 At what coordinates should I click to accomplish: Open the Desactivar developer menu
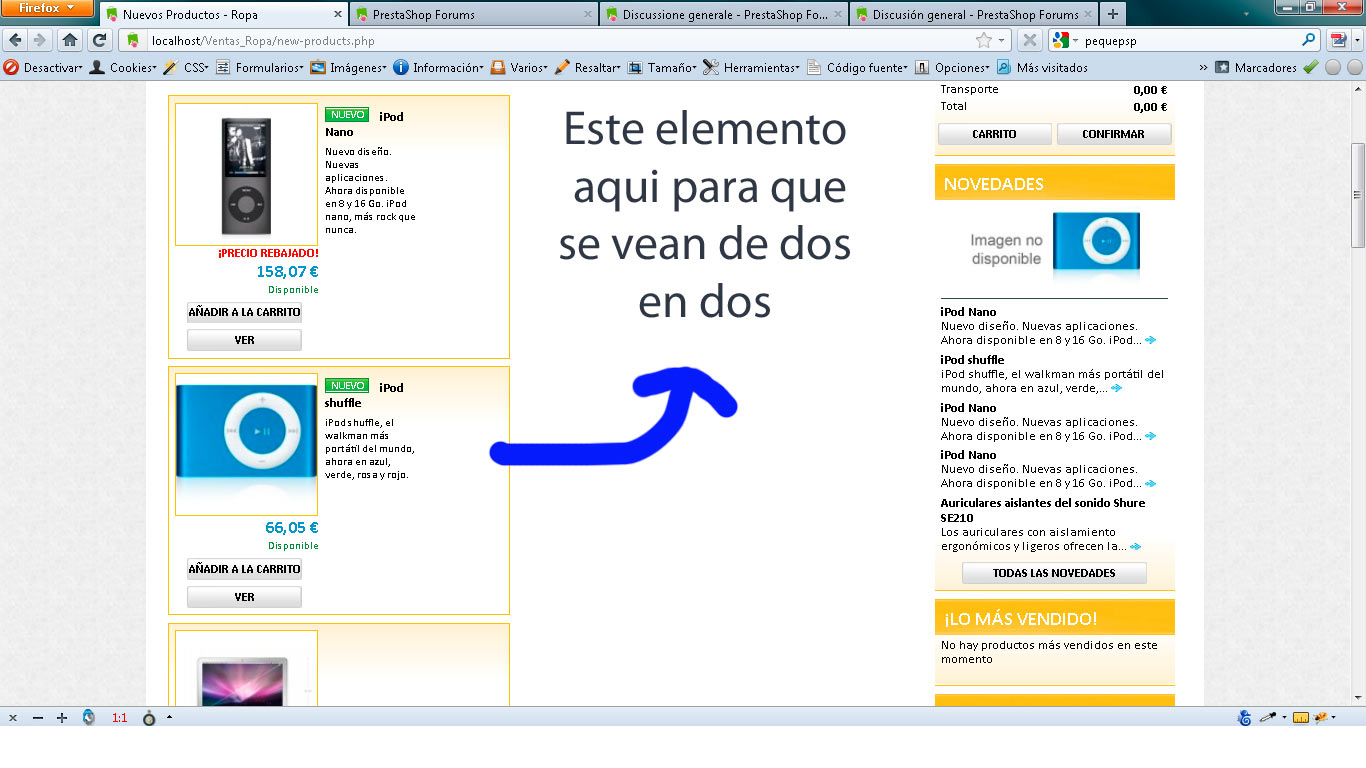pos(43,68)
